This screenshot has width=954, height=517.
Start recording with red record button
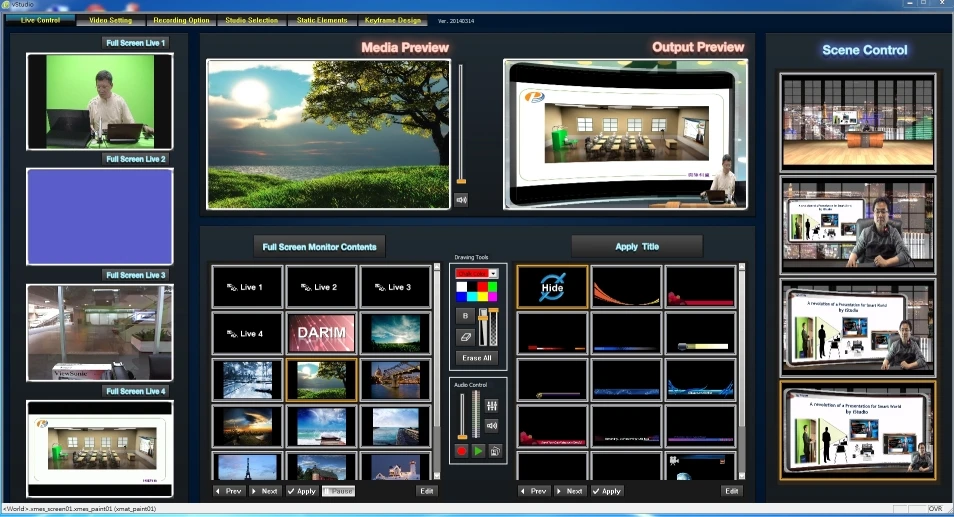click(x=461, y=451)
